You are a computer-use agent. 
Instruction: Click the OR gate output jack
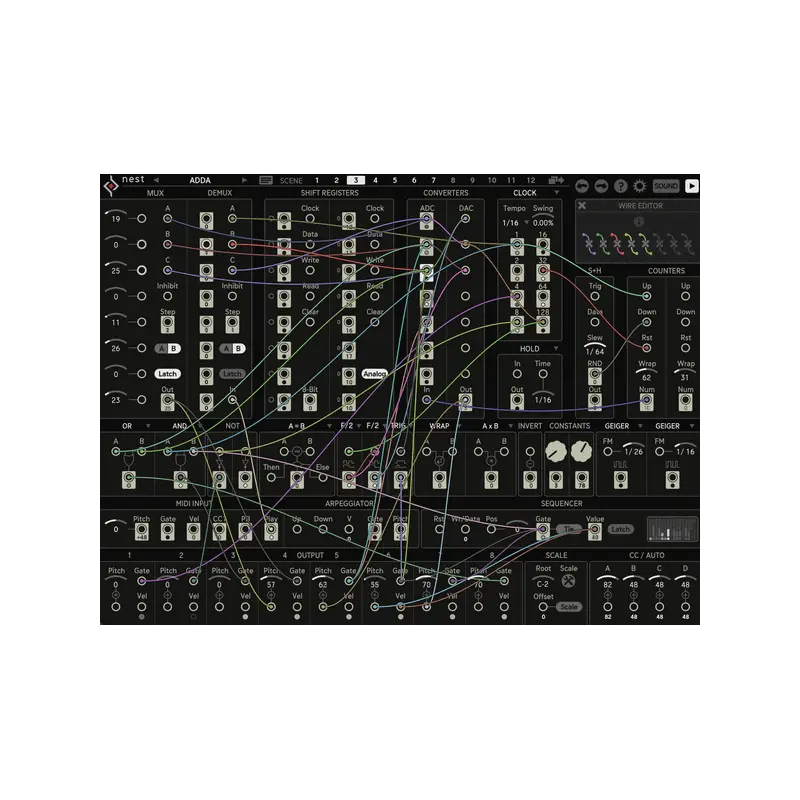point(129,479)
